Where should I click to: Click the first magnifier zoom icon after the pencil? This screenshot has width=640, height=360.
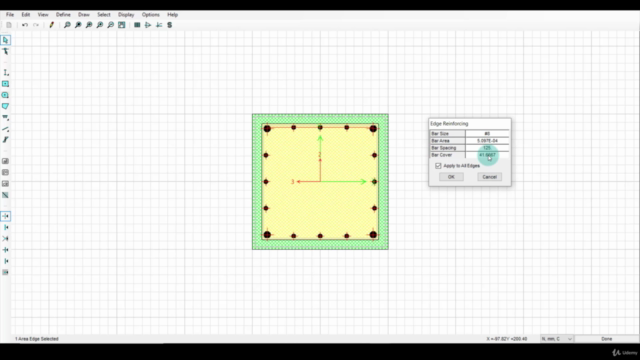[x=67, y=25]
